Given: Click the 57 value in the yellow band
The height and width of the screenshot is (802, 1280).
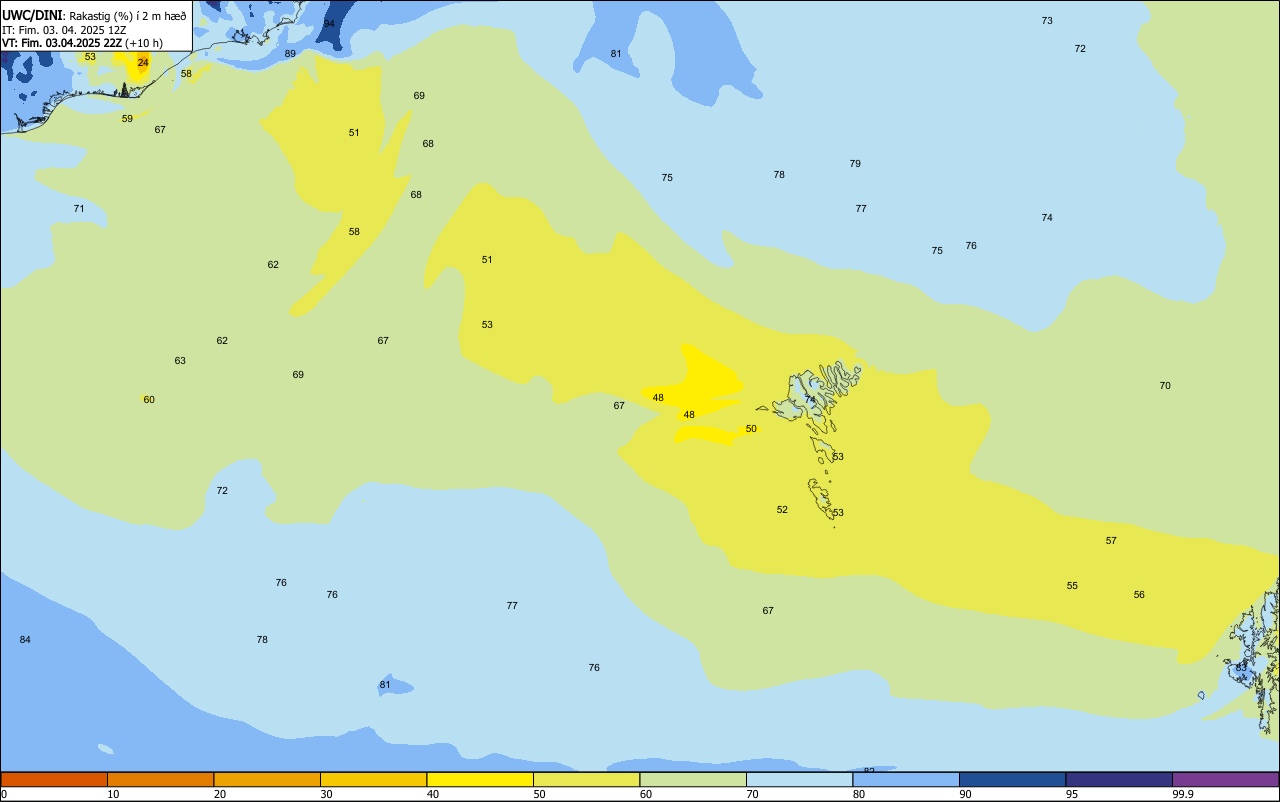Looking at the screenshot, I should 1111,540.
